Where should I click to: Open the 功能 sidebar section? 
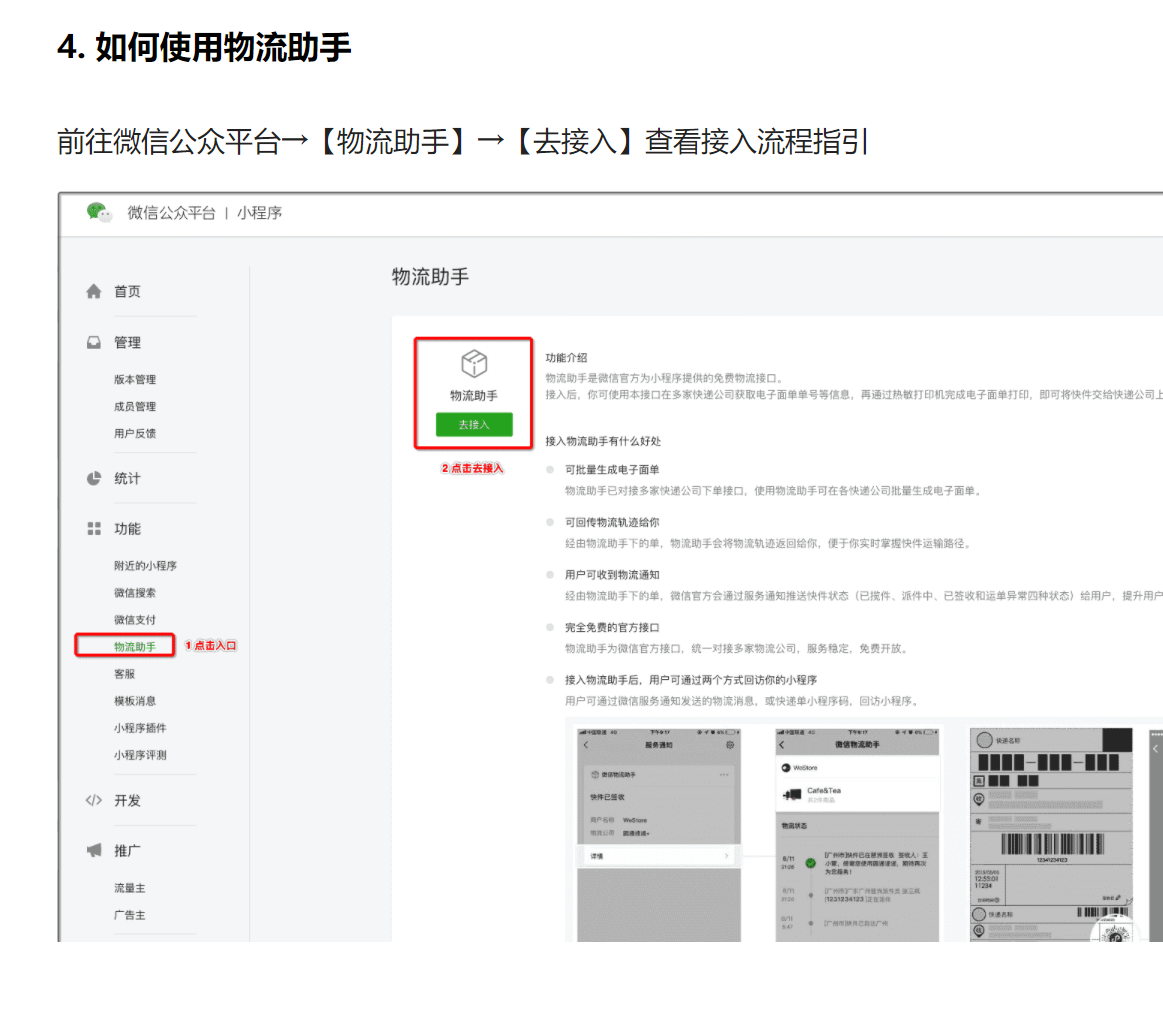pos(127,529)
